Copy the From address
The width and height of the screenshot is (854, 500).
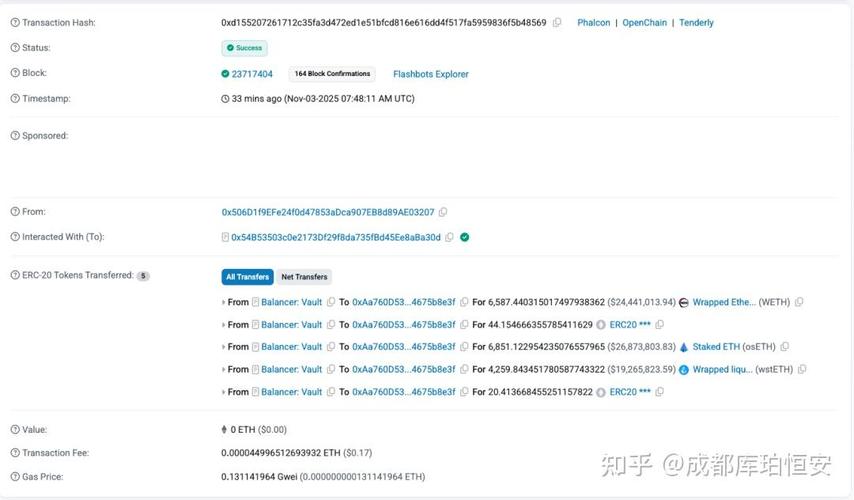(x=443, y=212)
